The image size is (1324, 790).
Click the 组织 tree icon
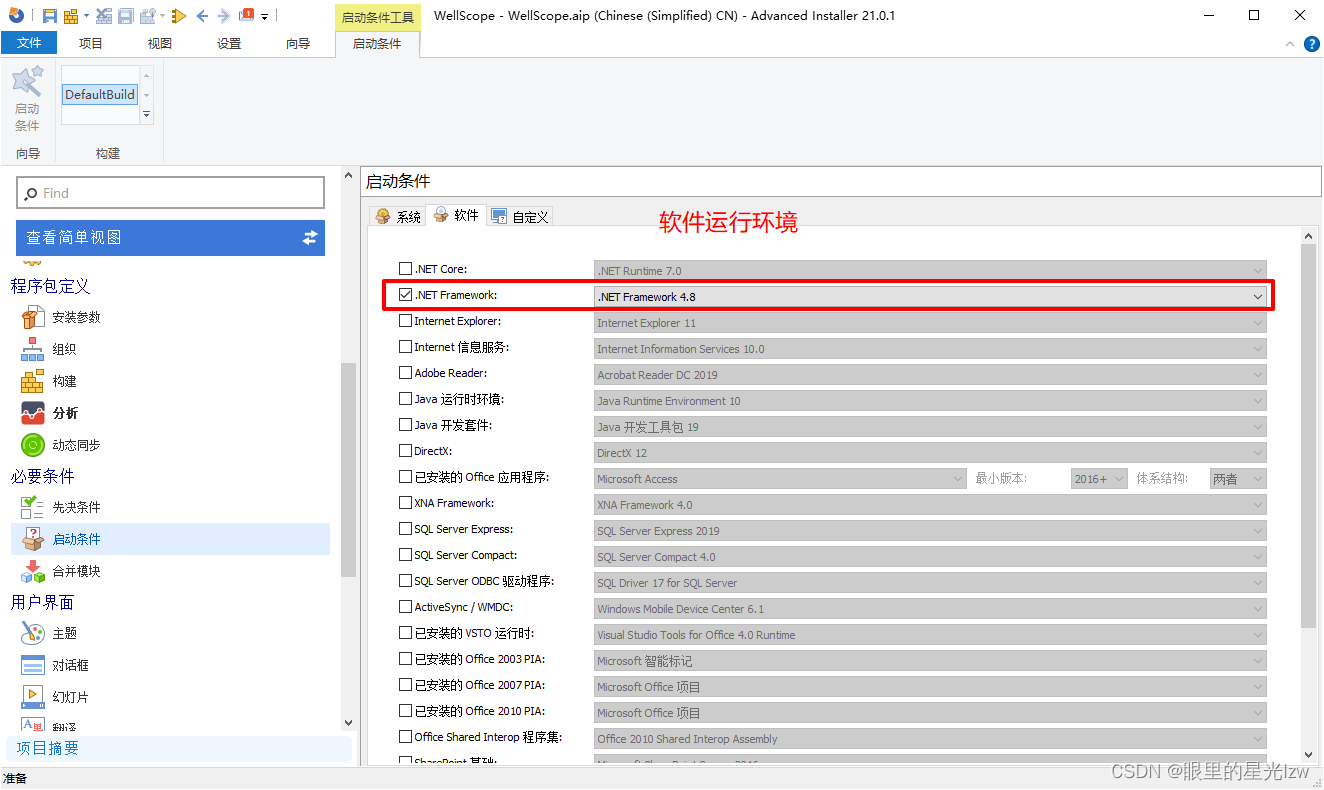click(33, 349)
